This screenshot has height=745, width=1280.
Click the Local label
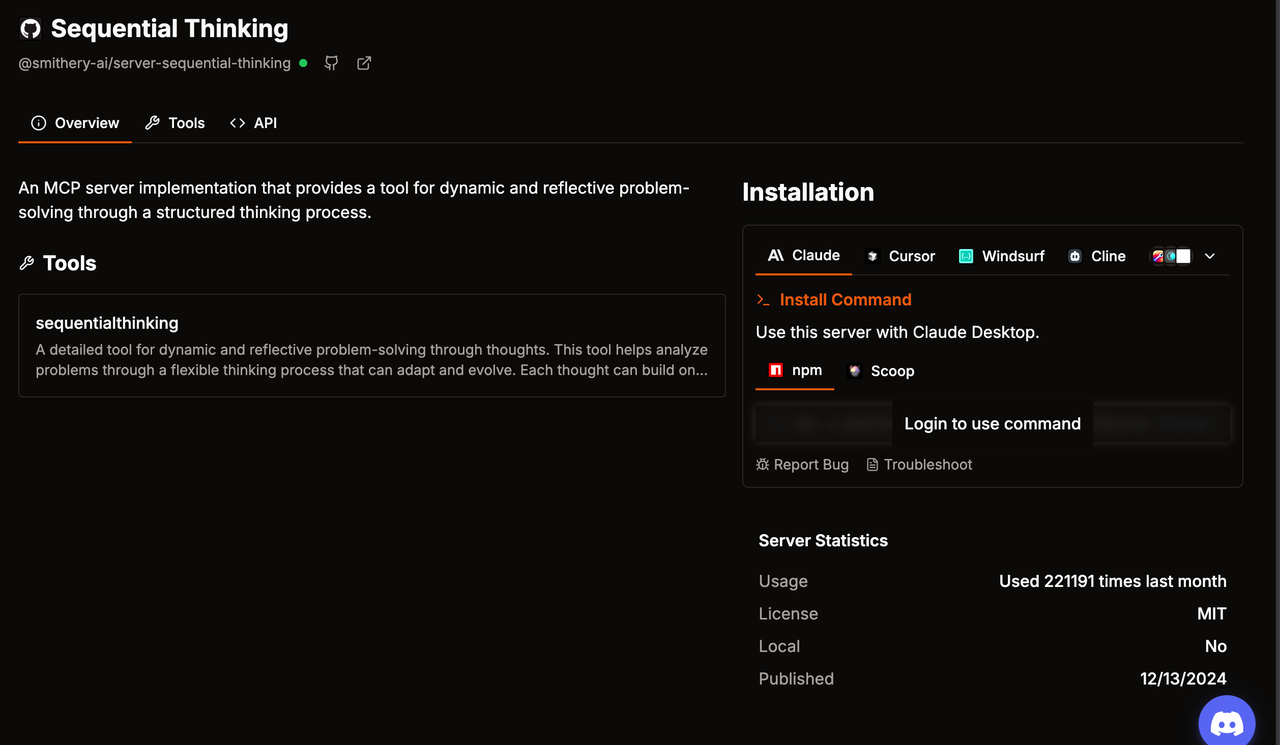pos(779,646)
